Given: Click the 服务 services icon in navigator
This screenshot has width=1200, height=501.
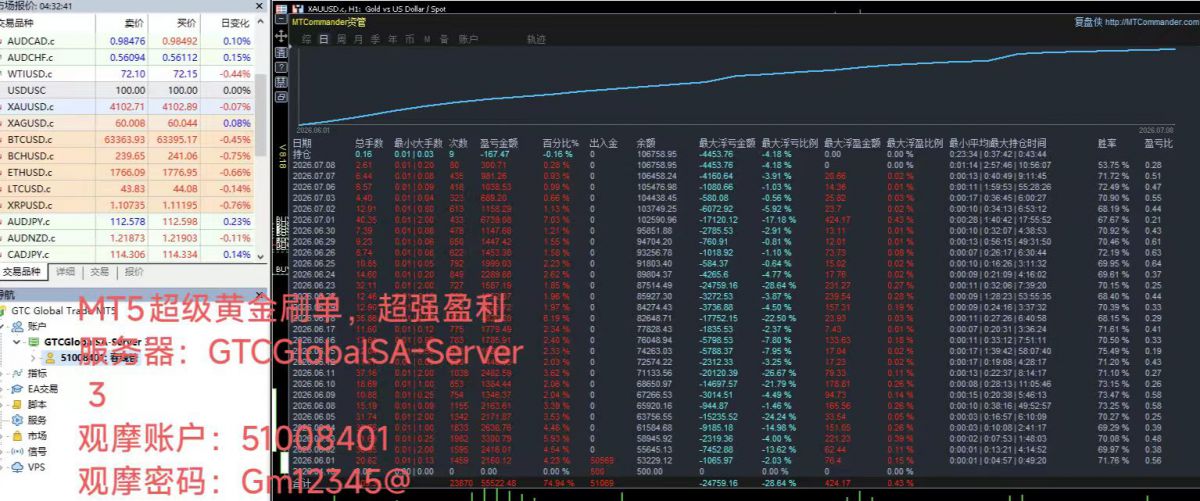Looking at the screenshot, I should [17, 420].
